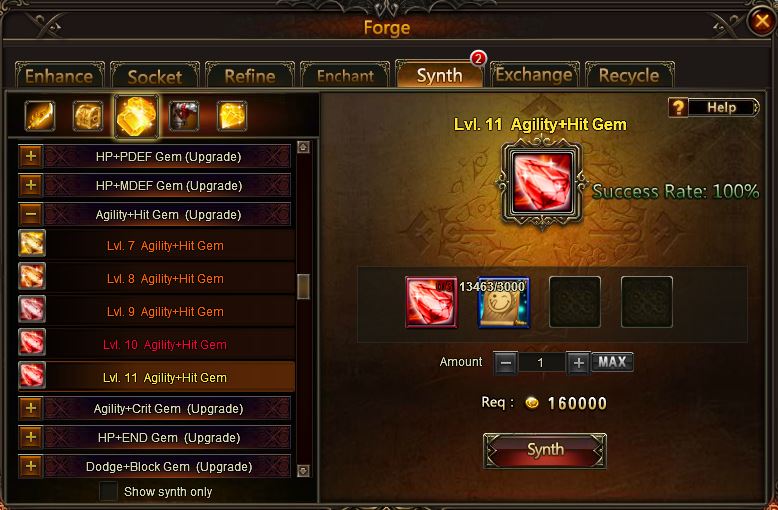This screenshot has height=510, width=778.
Task: Click the red gem material slot
Action: point(431,302)
